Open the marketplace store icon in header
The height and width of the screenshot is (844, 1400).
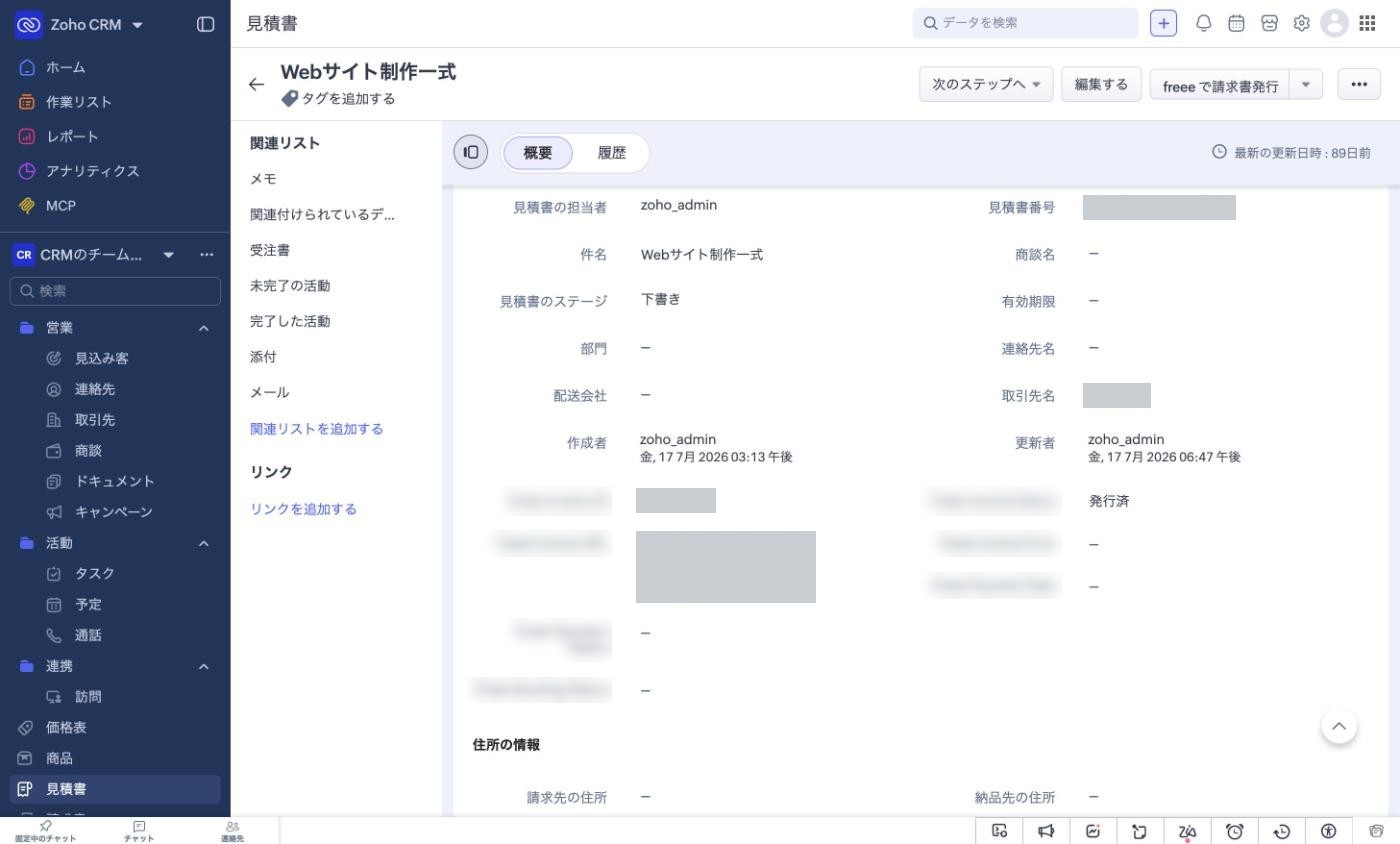(1269, 23)
